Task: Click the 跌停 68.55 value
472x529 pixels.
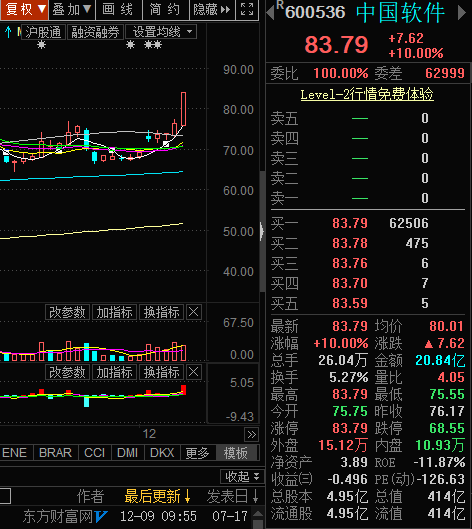Action: pyautogui.click(x=447, y=428)
